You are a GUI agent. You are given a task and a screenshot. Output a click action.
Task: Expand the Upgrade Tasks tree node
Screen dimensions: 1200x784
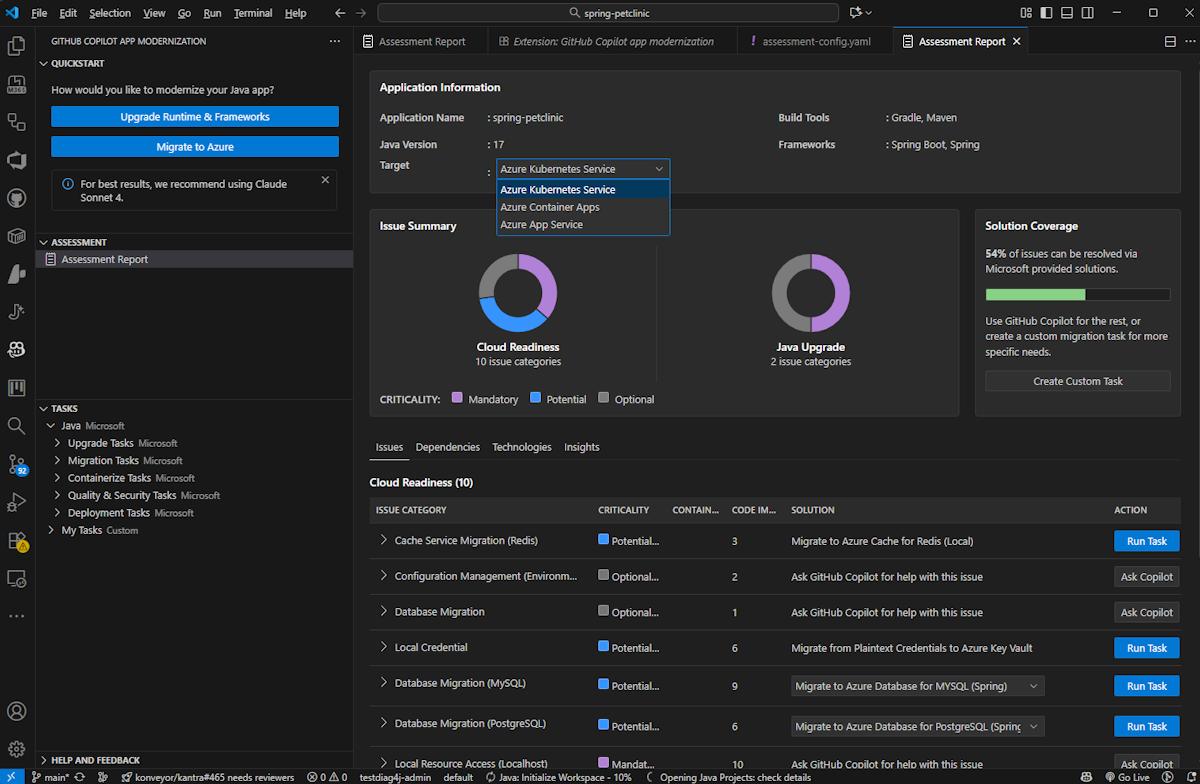point(58,443)
